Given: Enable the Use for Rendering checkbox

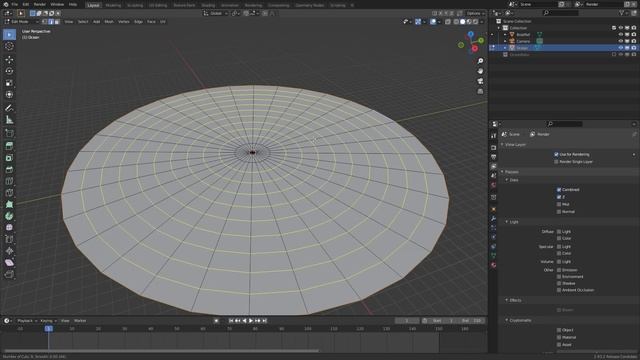Looking at the screenshot, I should tap(556, 154).
